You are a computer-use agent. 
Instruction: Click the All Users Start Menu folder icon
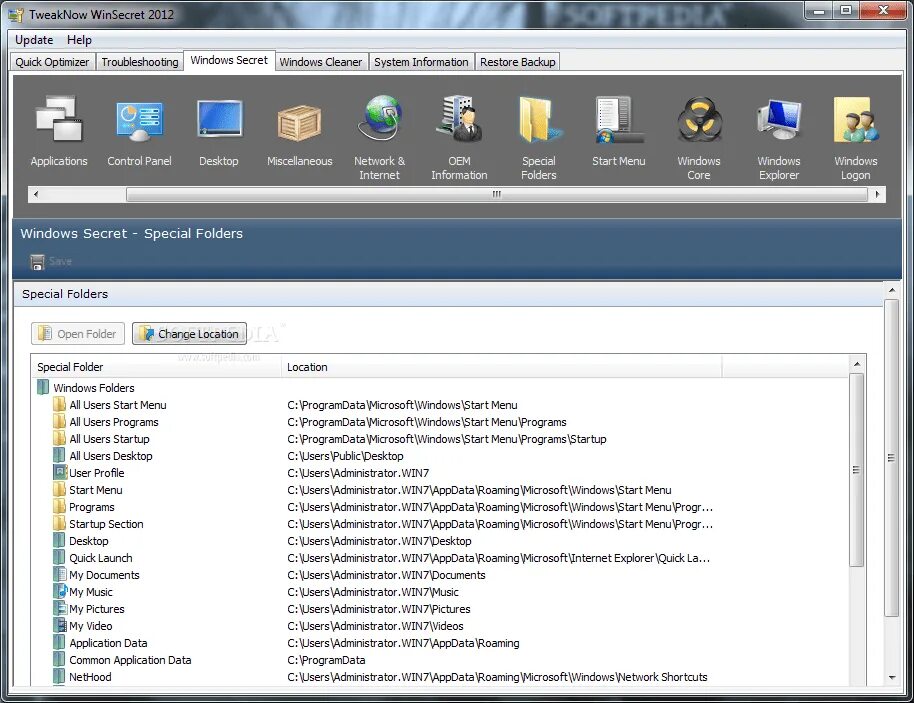tap(59, 404)
